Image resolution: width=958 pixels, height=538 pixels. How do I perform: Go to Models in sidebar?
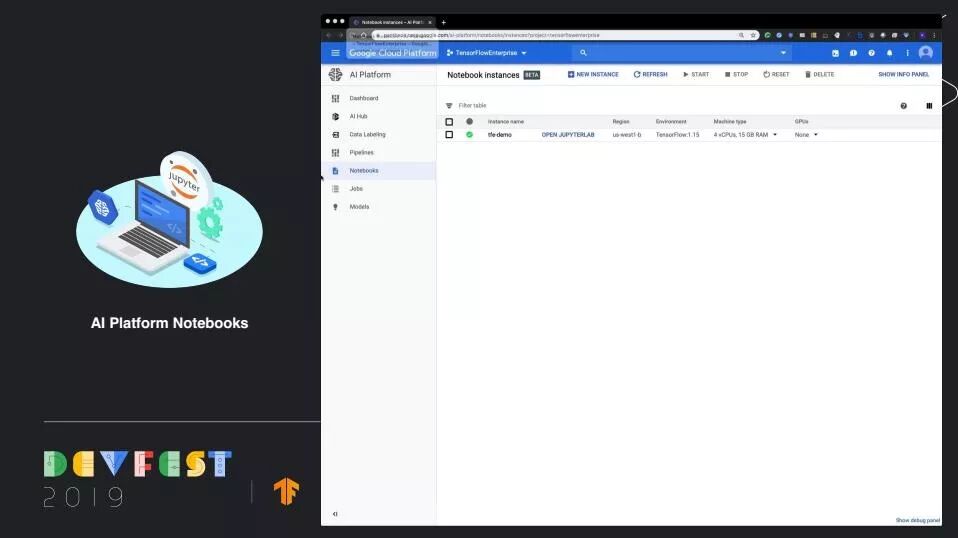pyautogui.click(x=359, y=207)
